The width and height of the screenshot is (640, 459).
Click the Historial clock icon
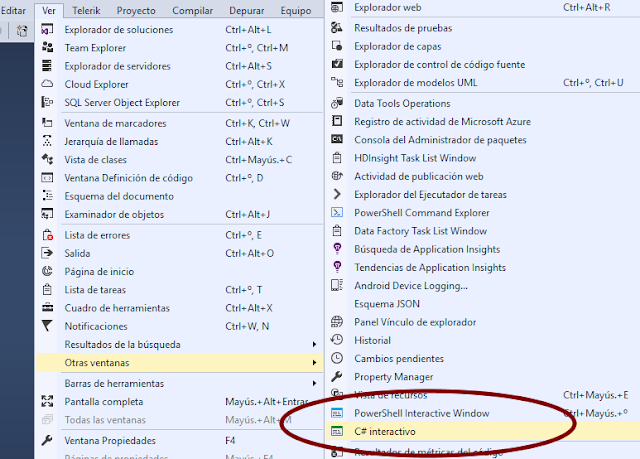pos(337,340)
